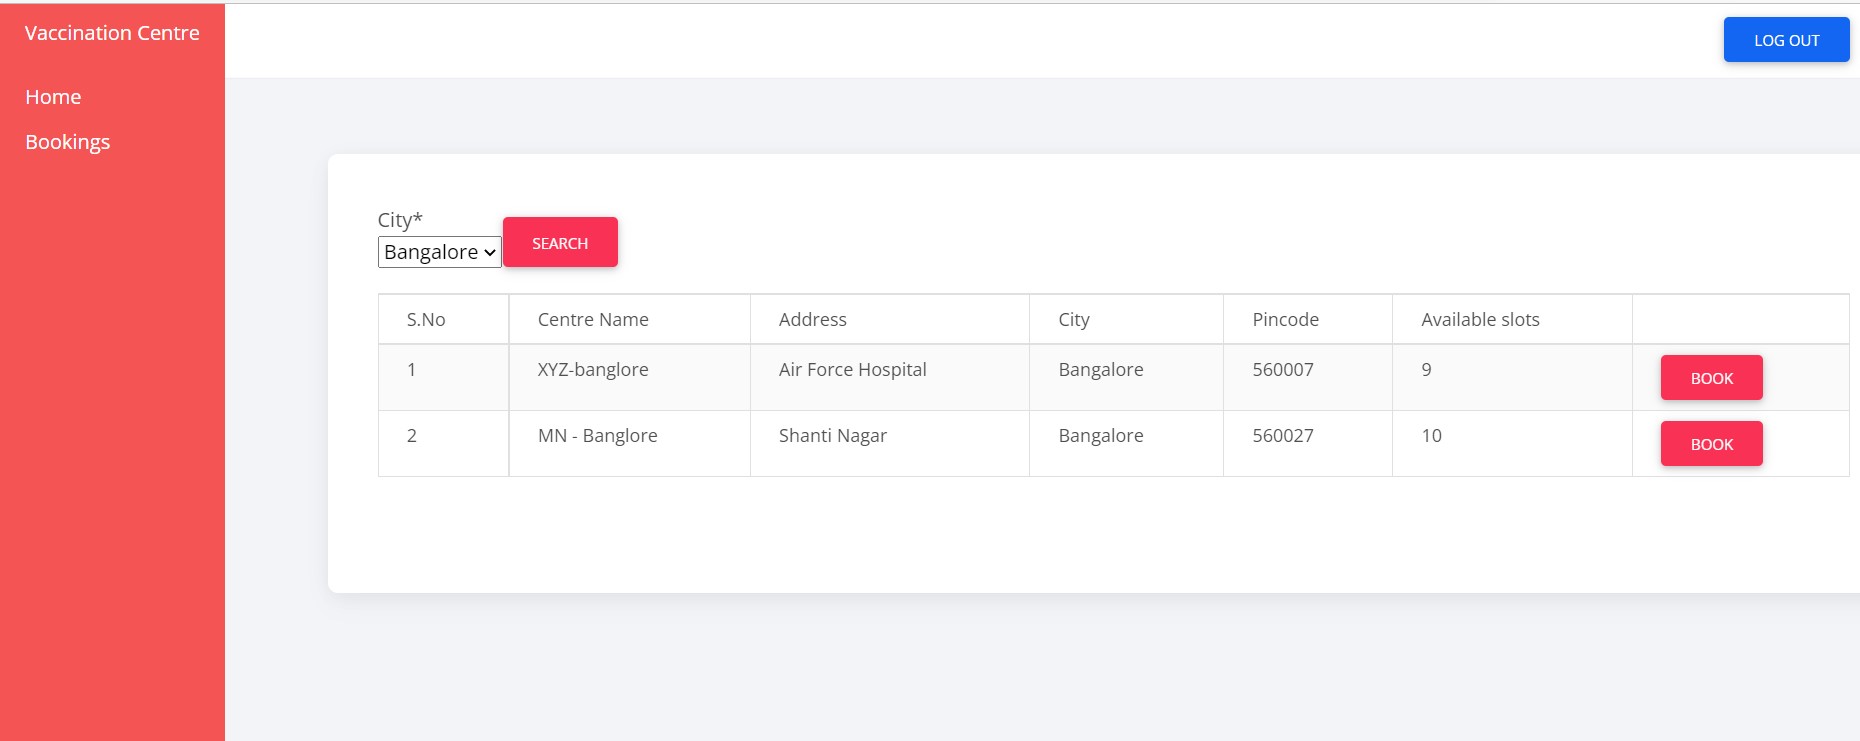The image size is (1860, 741).
Task: Book a slot at XYZ-banglore centre
Action: (1711, 378)
